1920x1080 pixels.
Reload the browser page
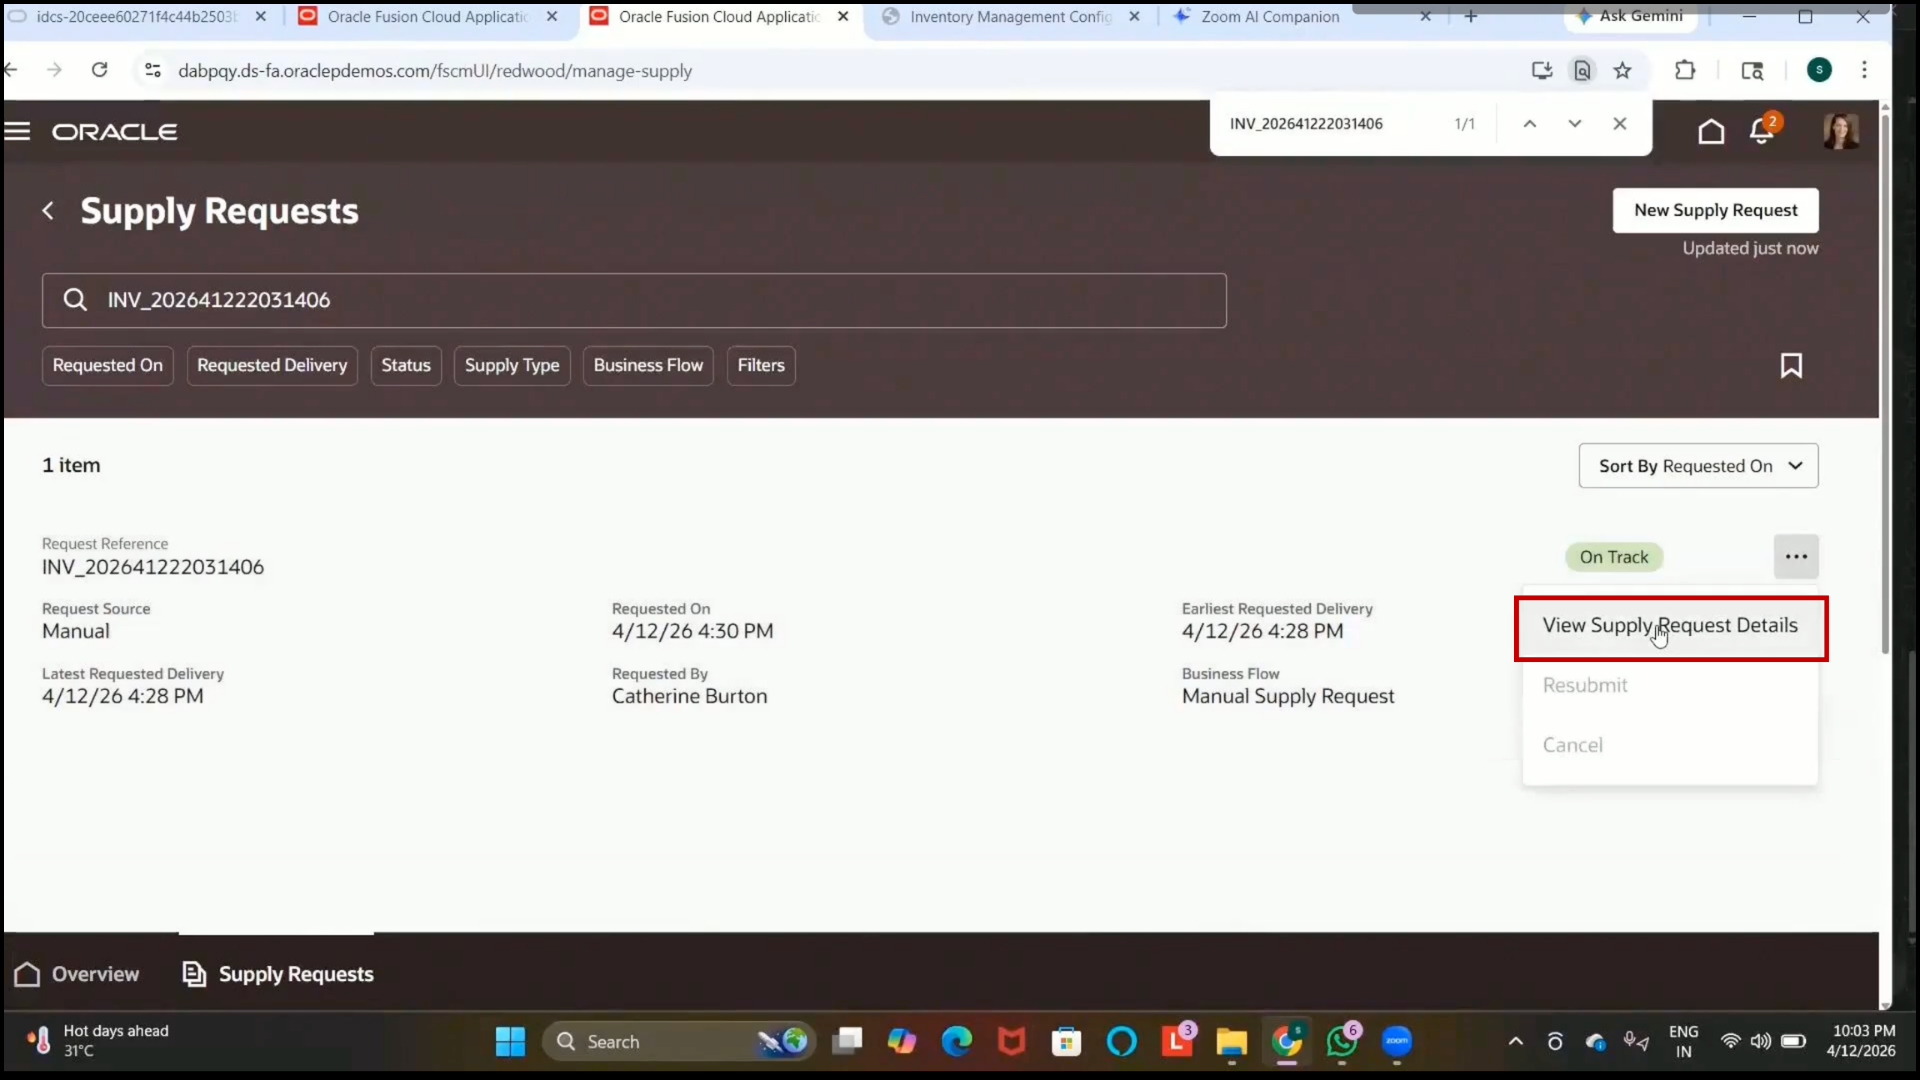point(99,70)
